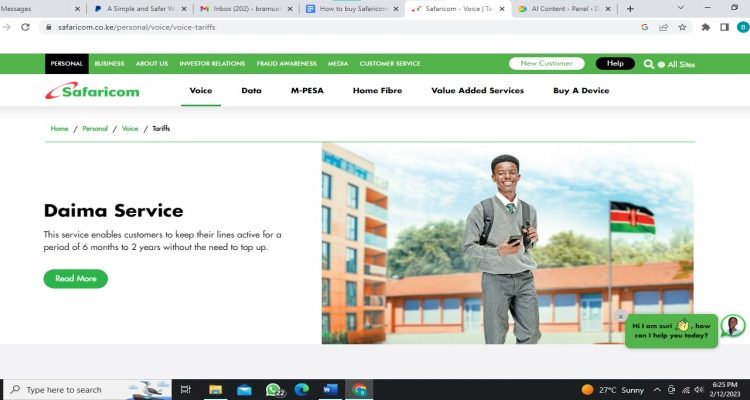Go to Home in the breadcrumb
Screen dimensions: 750x400
59,129
